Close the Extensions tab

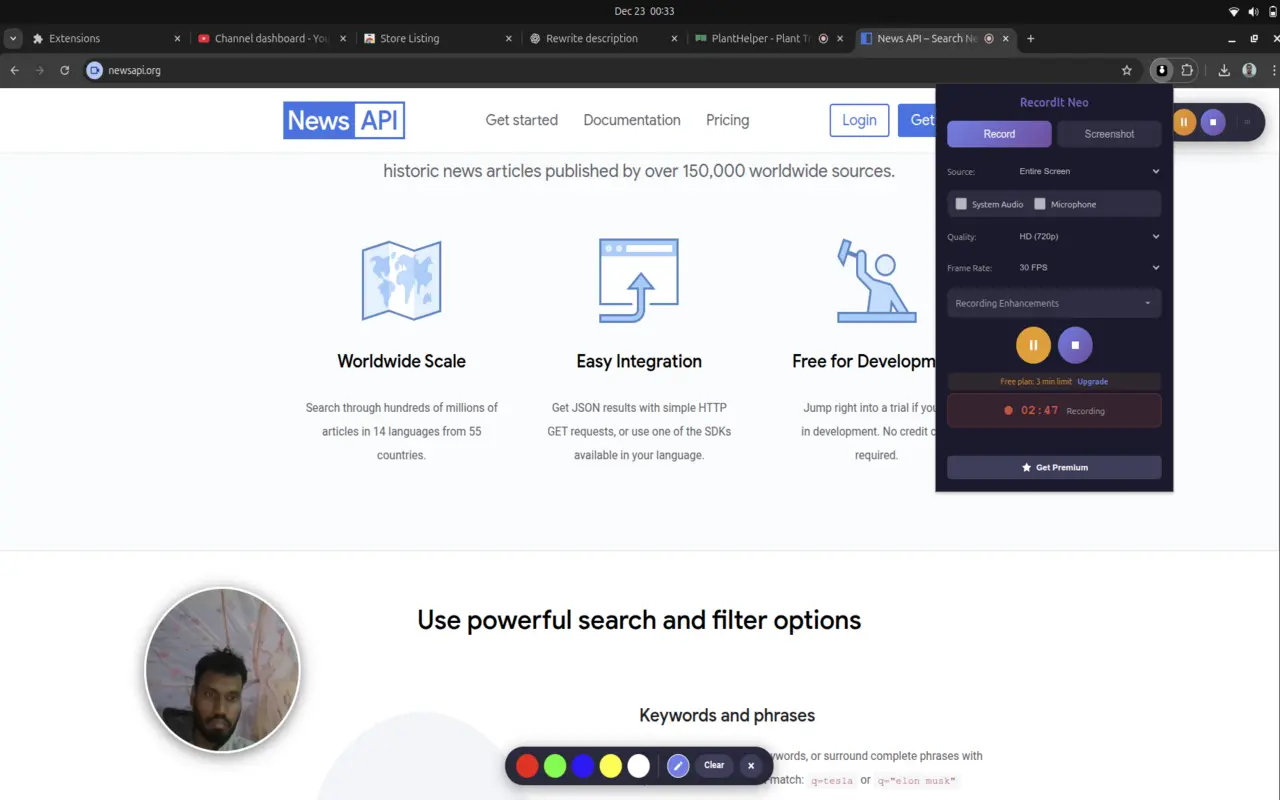177,38
